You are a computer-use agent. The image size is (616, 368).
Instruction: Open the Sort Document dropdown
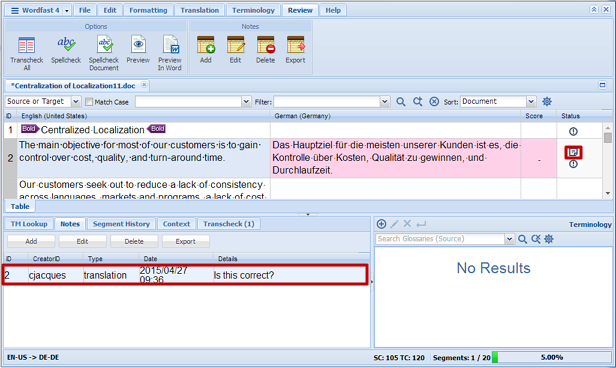531,102
